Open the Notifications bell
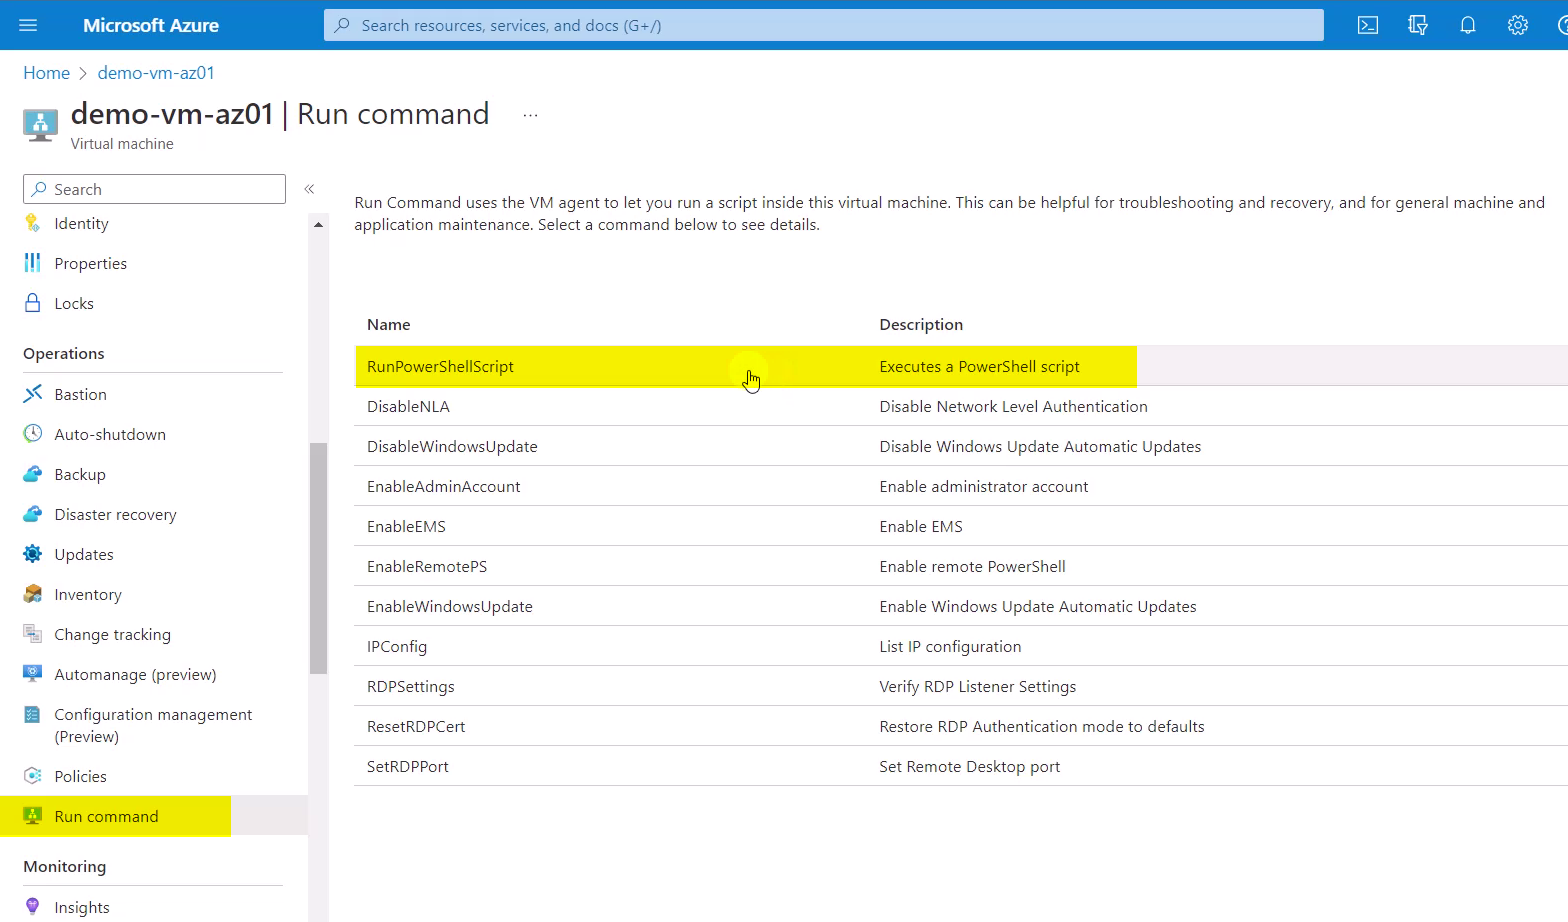1568x922 pixels. click(x=1468, y=25)
